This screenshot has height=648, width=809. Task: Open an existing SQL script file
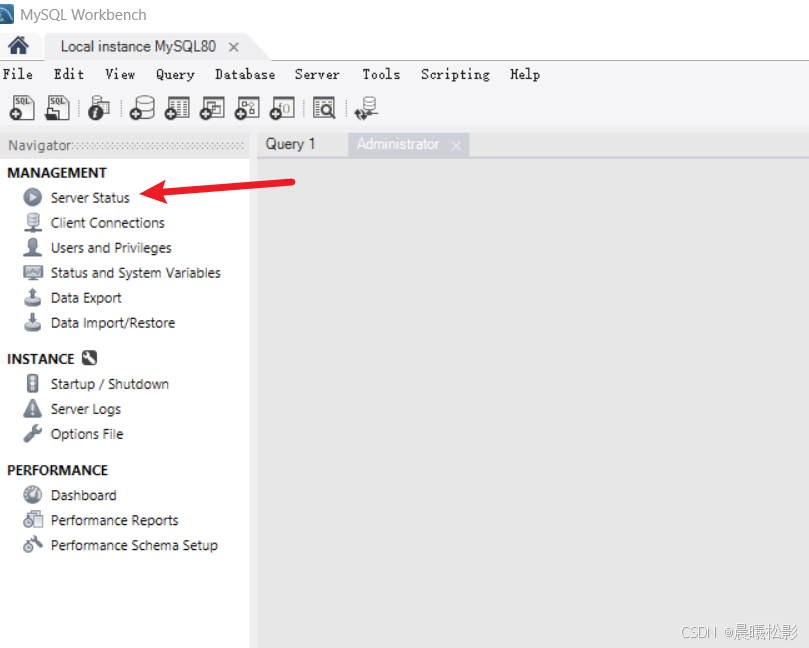click(x=57, y=107)
